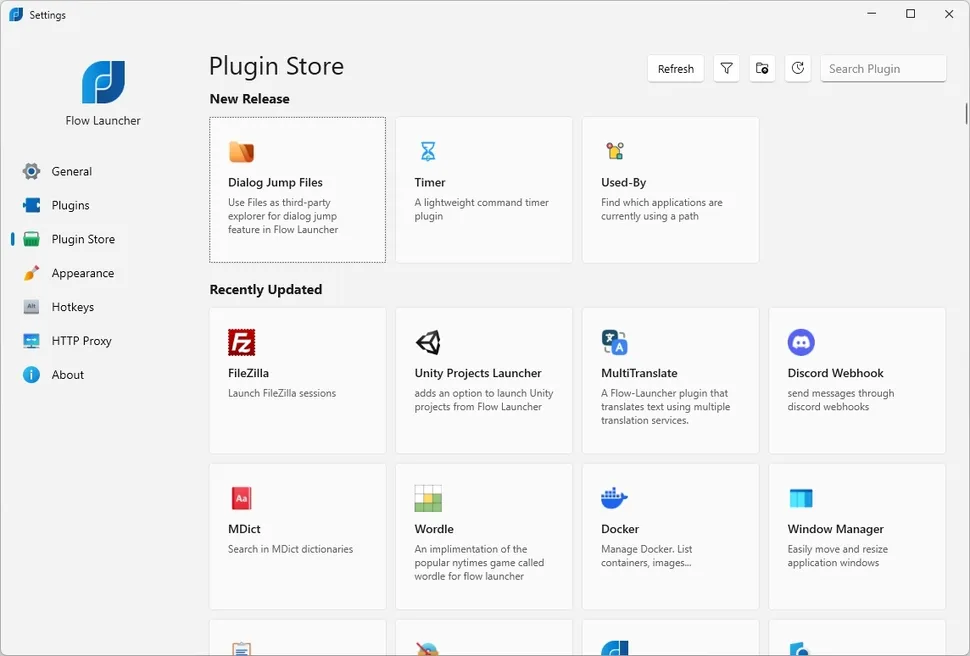Click the vertical scrollbar on the right
Screen dimensions: 970x656
[x=963, y=115]
